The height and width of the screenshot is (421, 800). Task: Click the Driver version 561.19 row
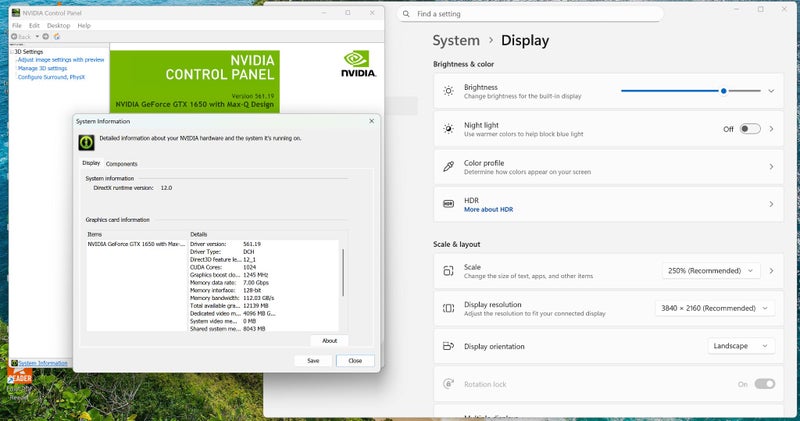[225, 244]
